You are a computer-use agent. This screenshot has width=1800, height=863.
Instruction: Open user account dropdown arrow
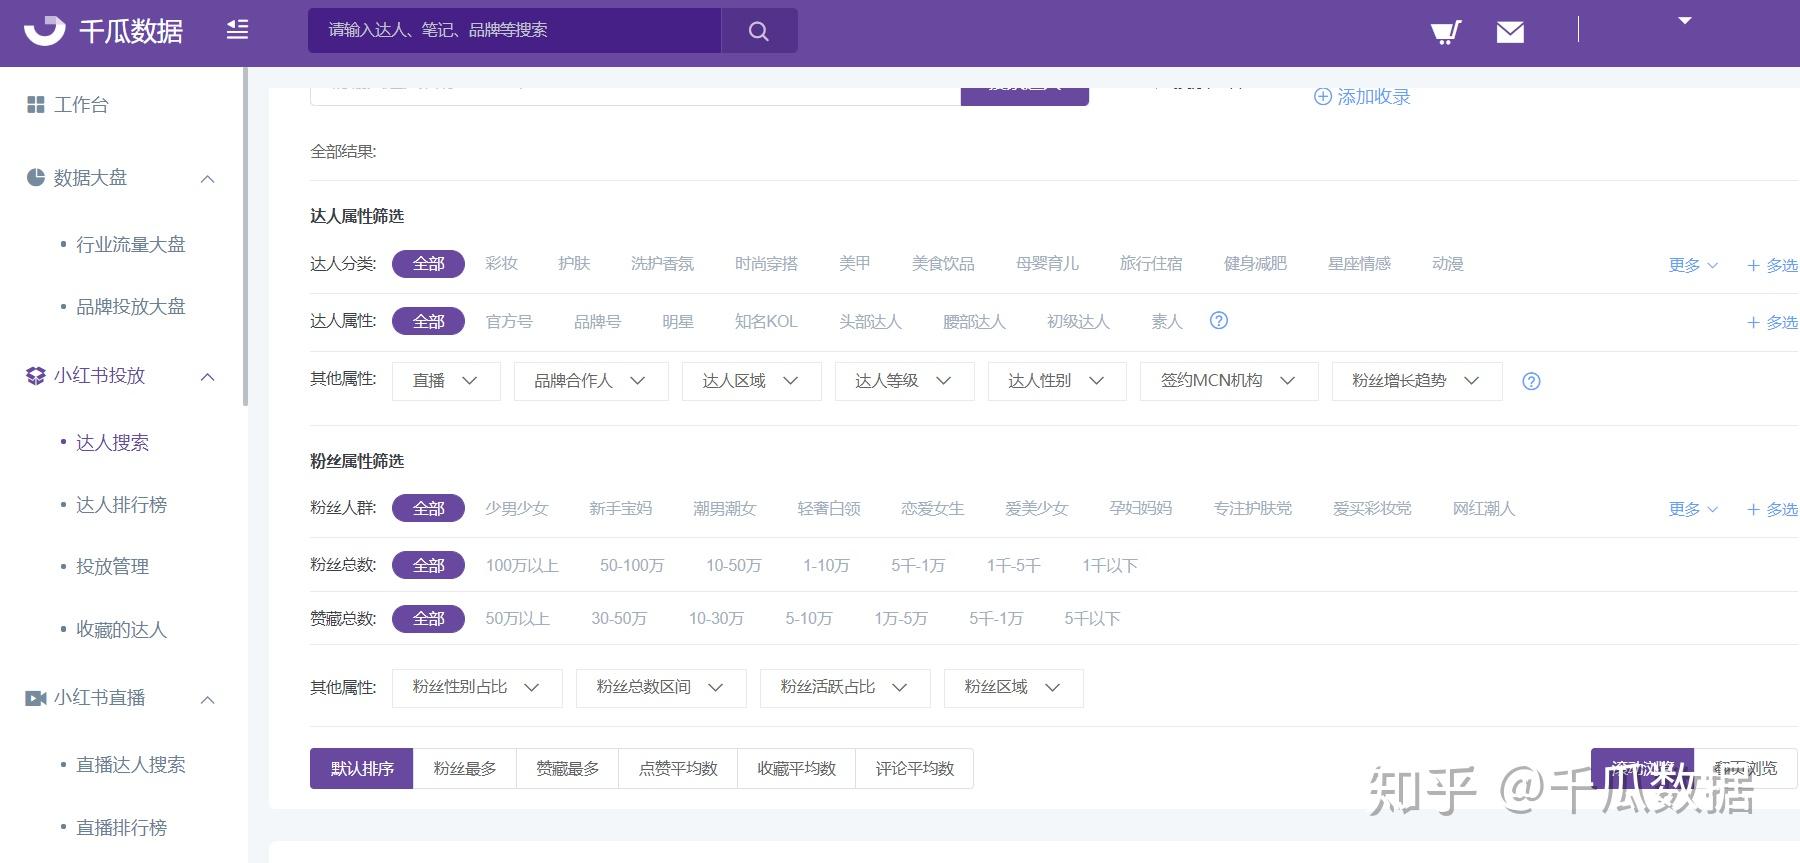pos(1685,21)
